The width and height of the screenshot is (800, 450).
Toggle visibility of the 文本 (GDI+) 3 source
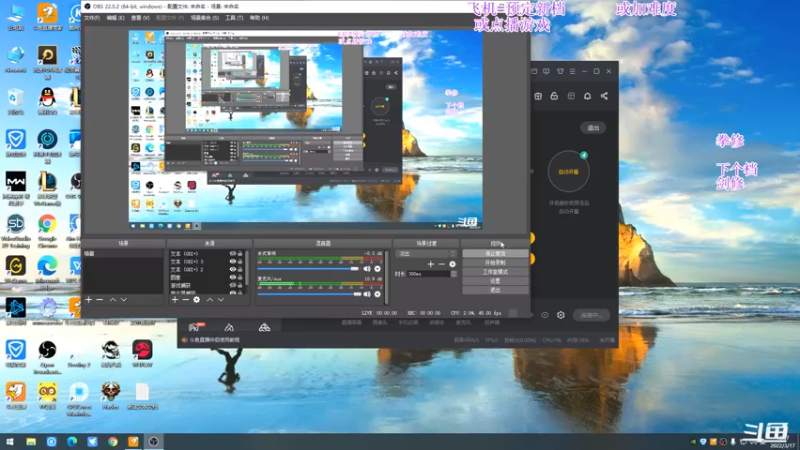pyautogui.click(x=233, y=262)
